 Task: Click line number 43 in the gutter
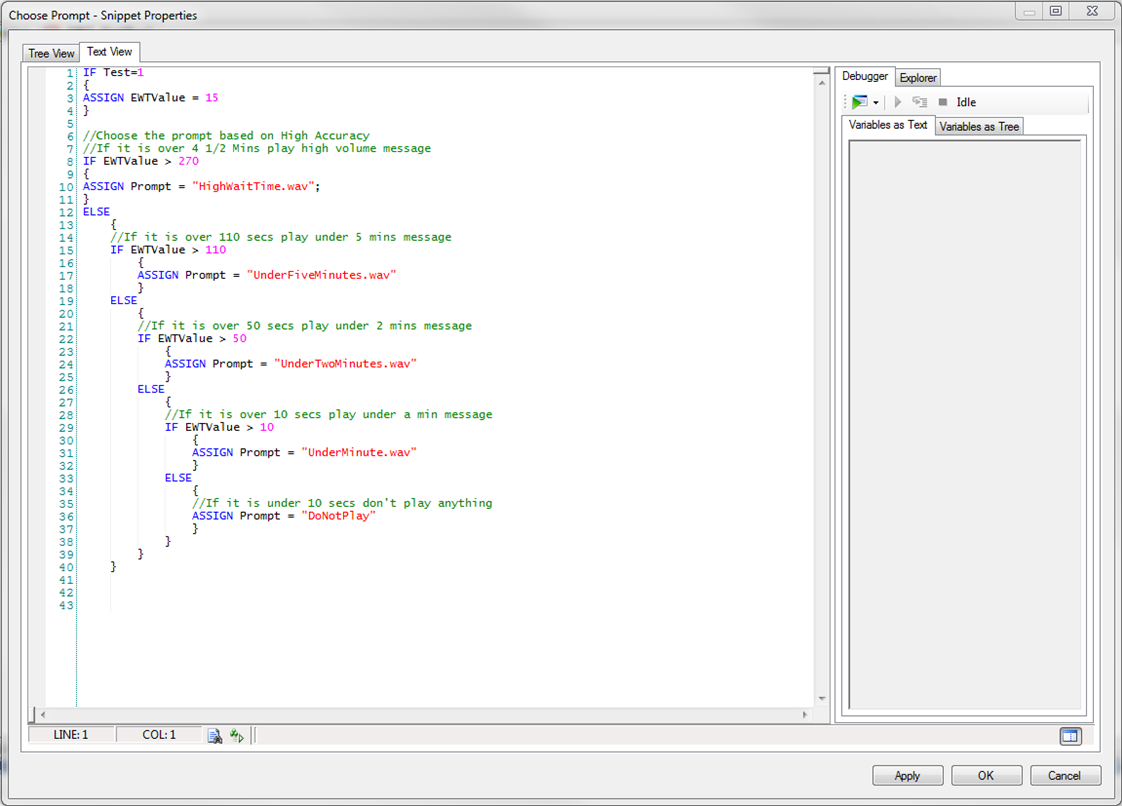click(x=66, y=606)
